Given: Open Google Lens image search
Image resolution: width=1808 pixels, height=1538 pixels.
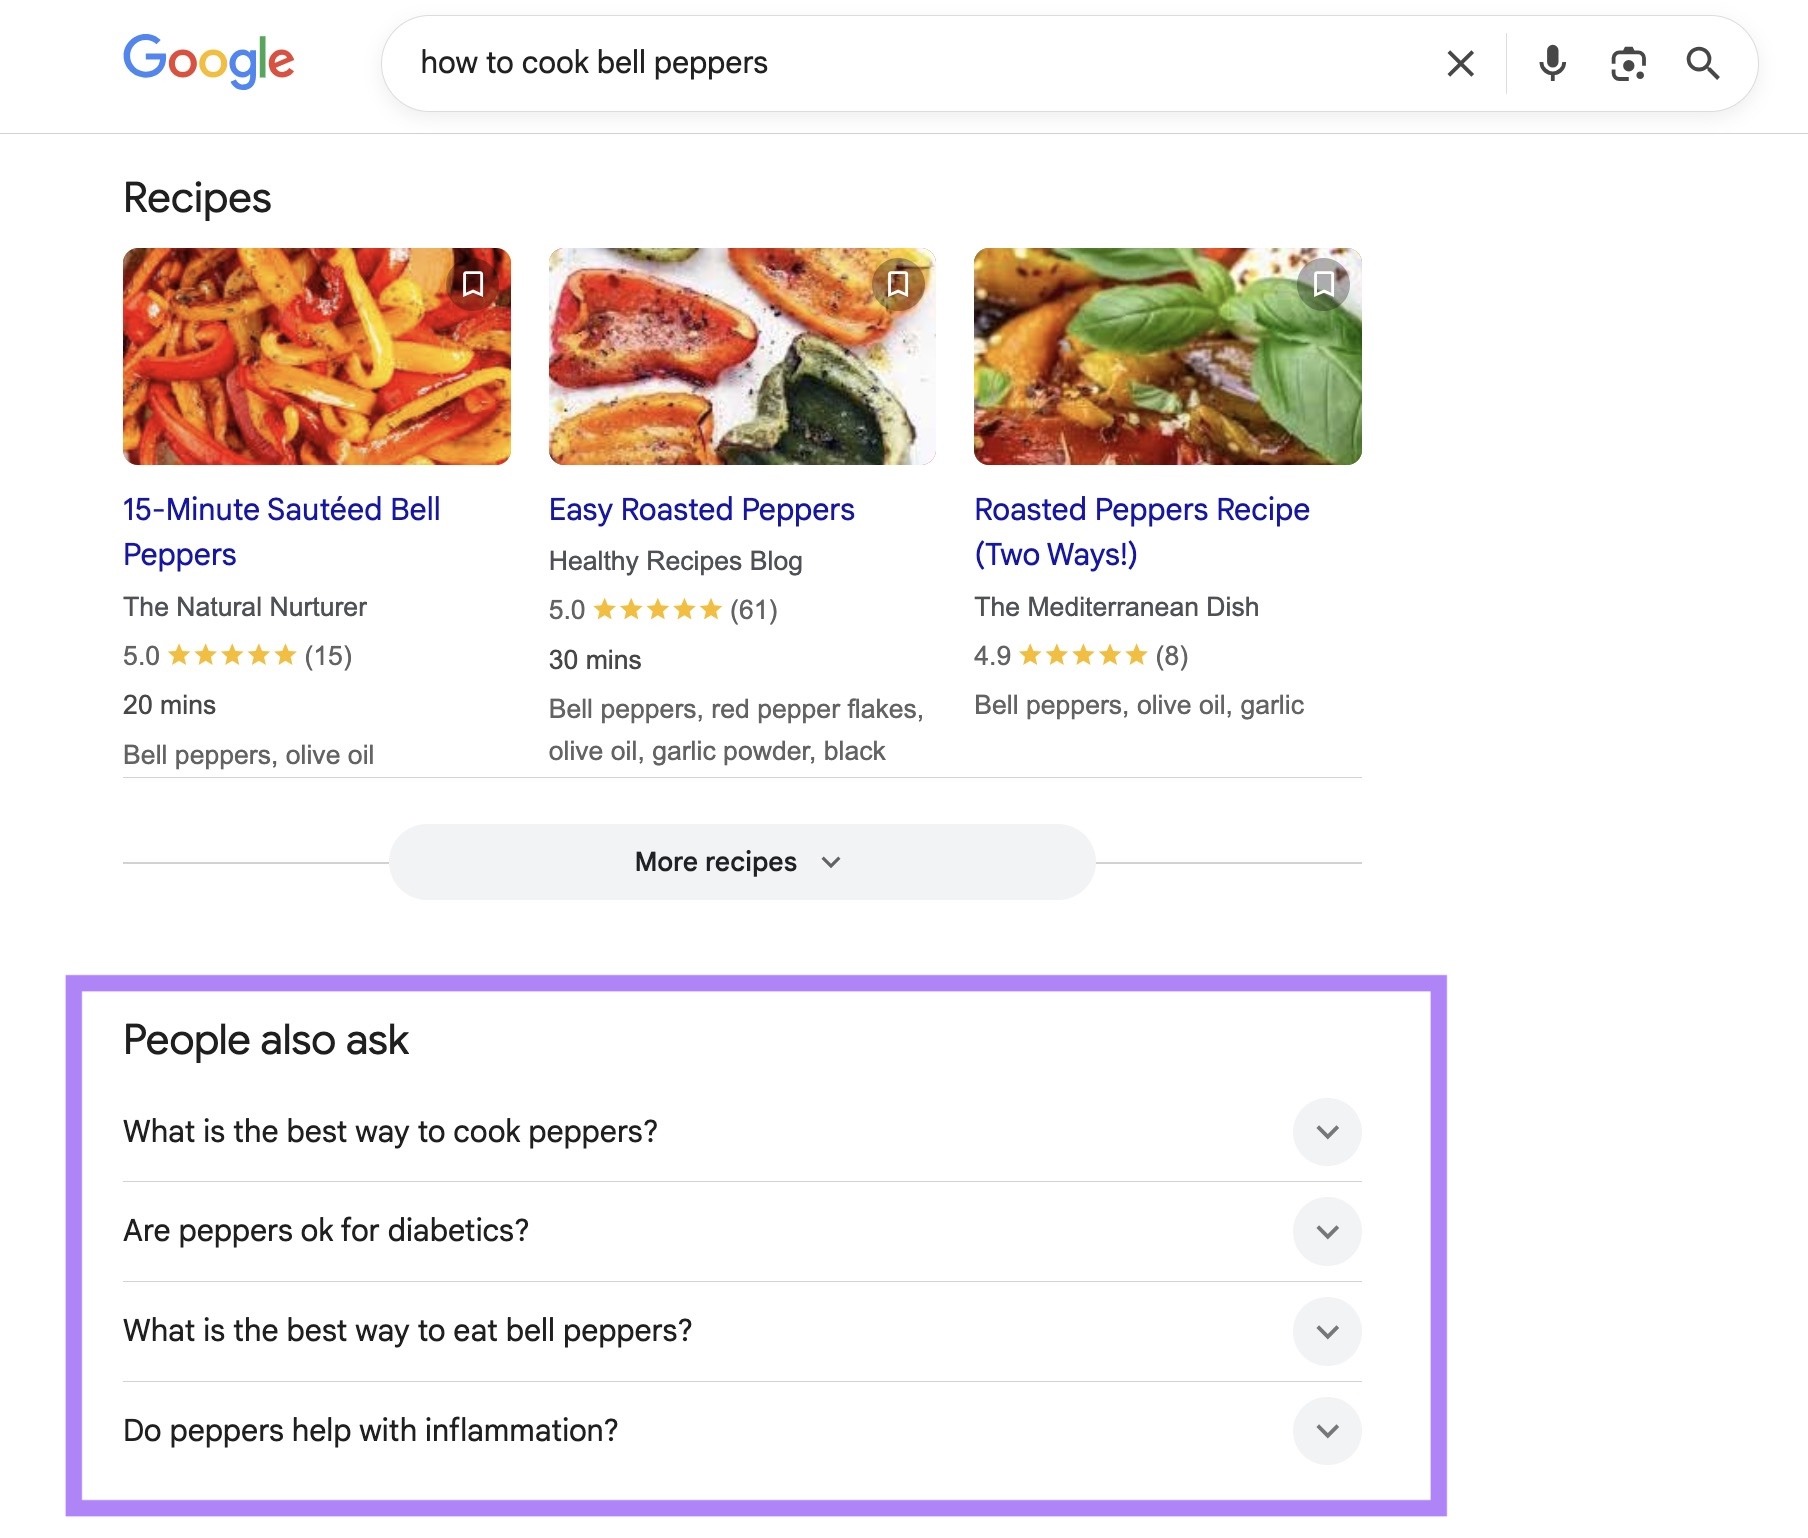Looking at the screenshot, I should [1627, 63].
